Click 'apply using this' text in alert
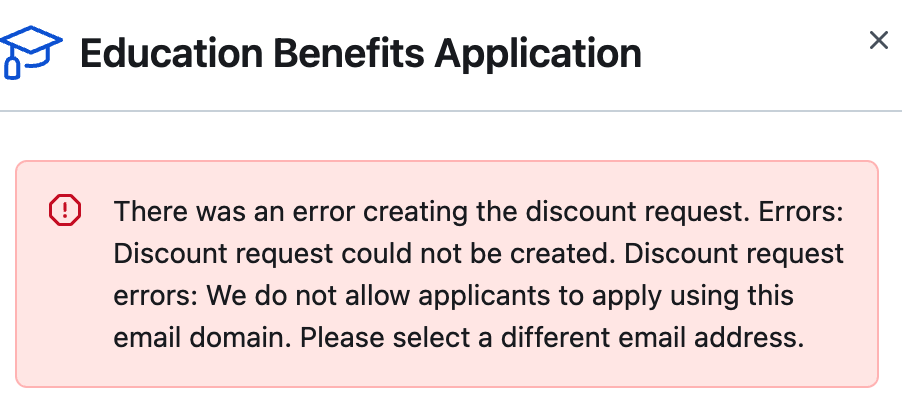902x414 pixels. point(693,297)
